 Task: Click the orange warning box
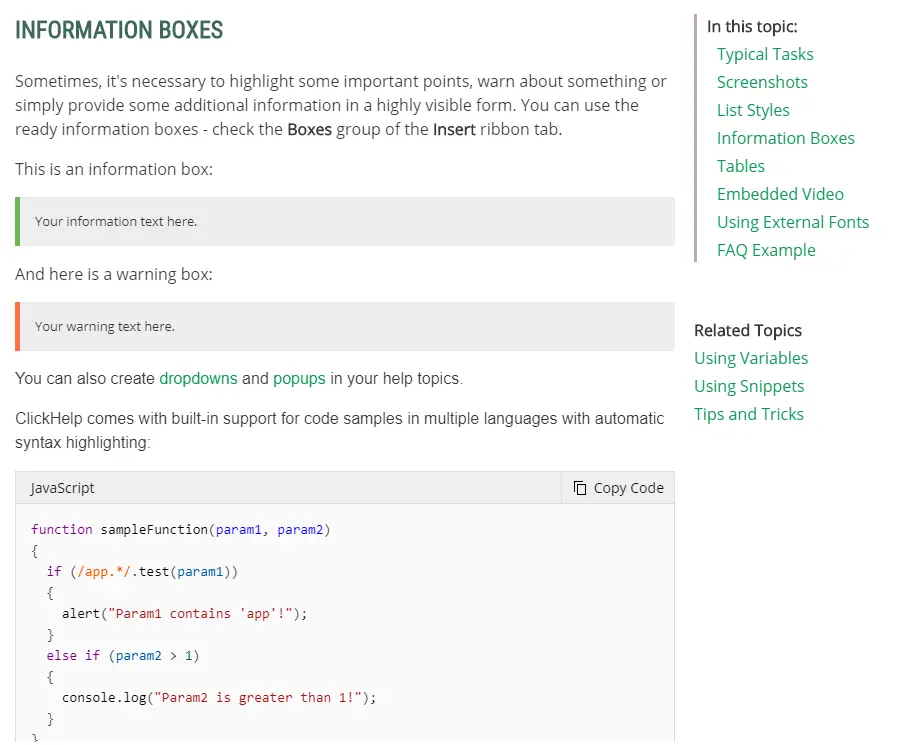(345, 326)
